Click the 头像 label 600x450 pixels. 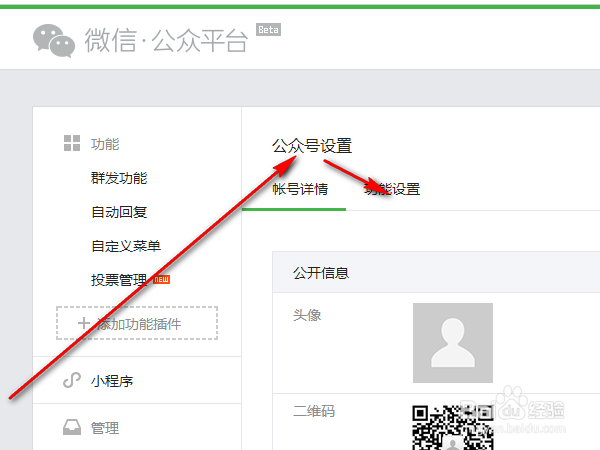click(307, 315)
